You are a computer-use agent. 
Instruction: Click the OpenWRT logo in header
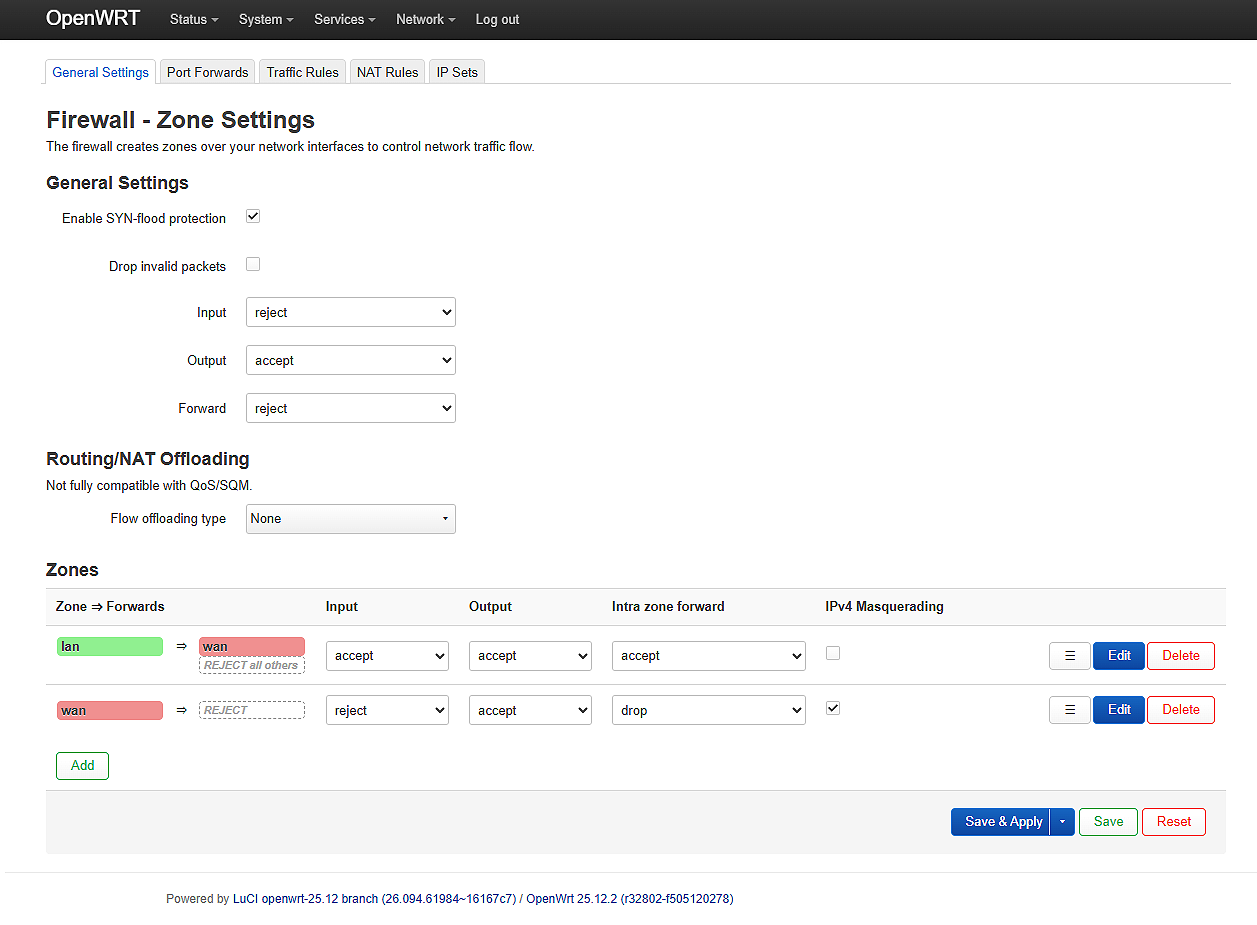(x=93, y=19)
